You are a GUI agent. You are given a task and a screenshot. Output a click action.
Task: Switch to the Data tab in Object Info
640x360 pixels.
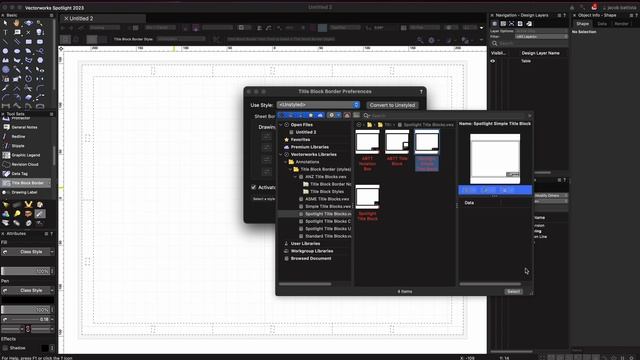pyautogui.click(x=602, y=24)
